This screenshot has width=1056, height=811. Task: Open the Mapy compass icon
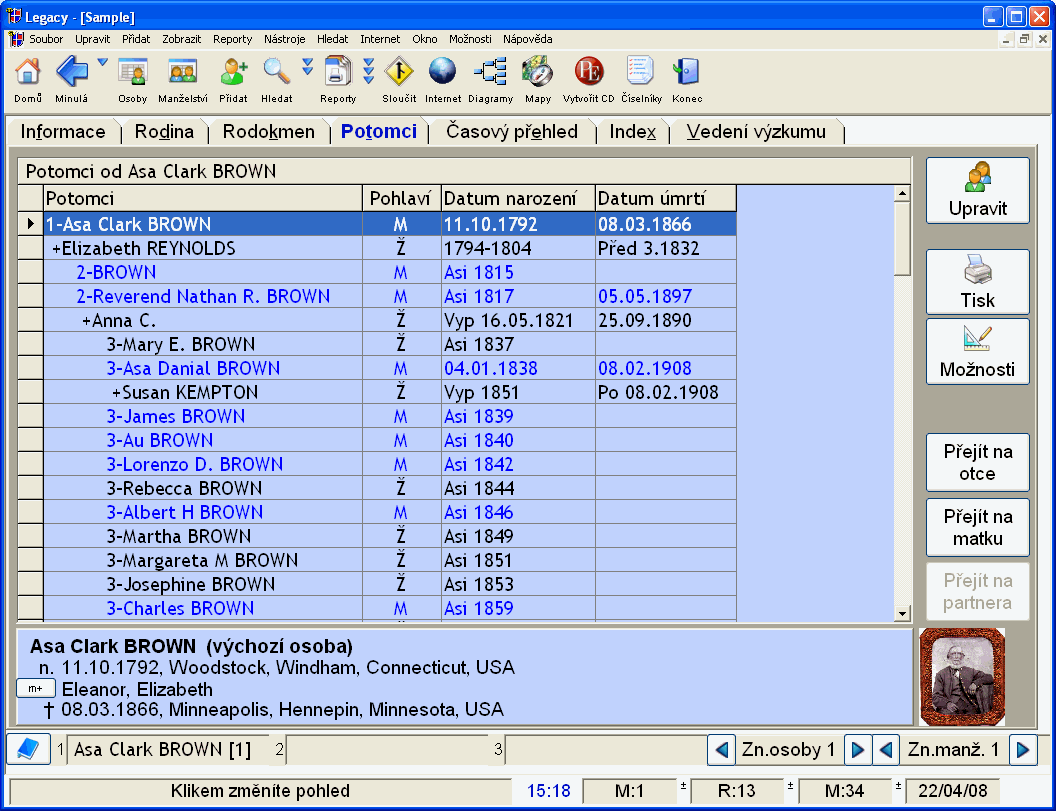coord(538,73)
